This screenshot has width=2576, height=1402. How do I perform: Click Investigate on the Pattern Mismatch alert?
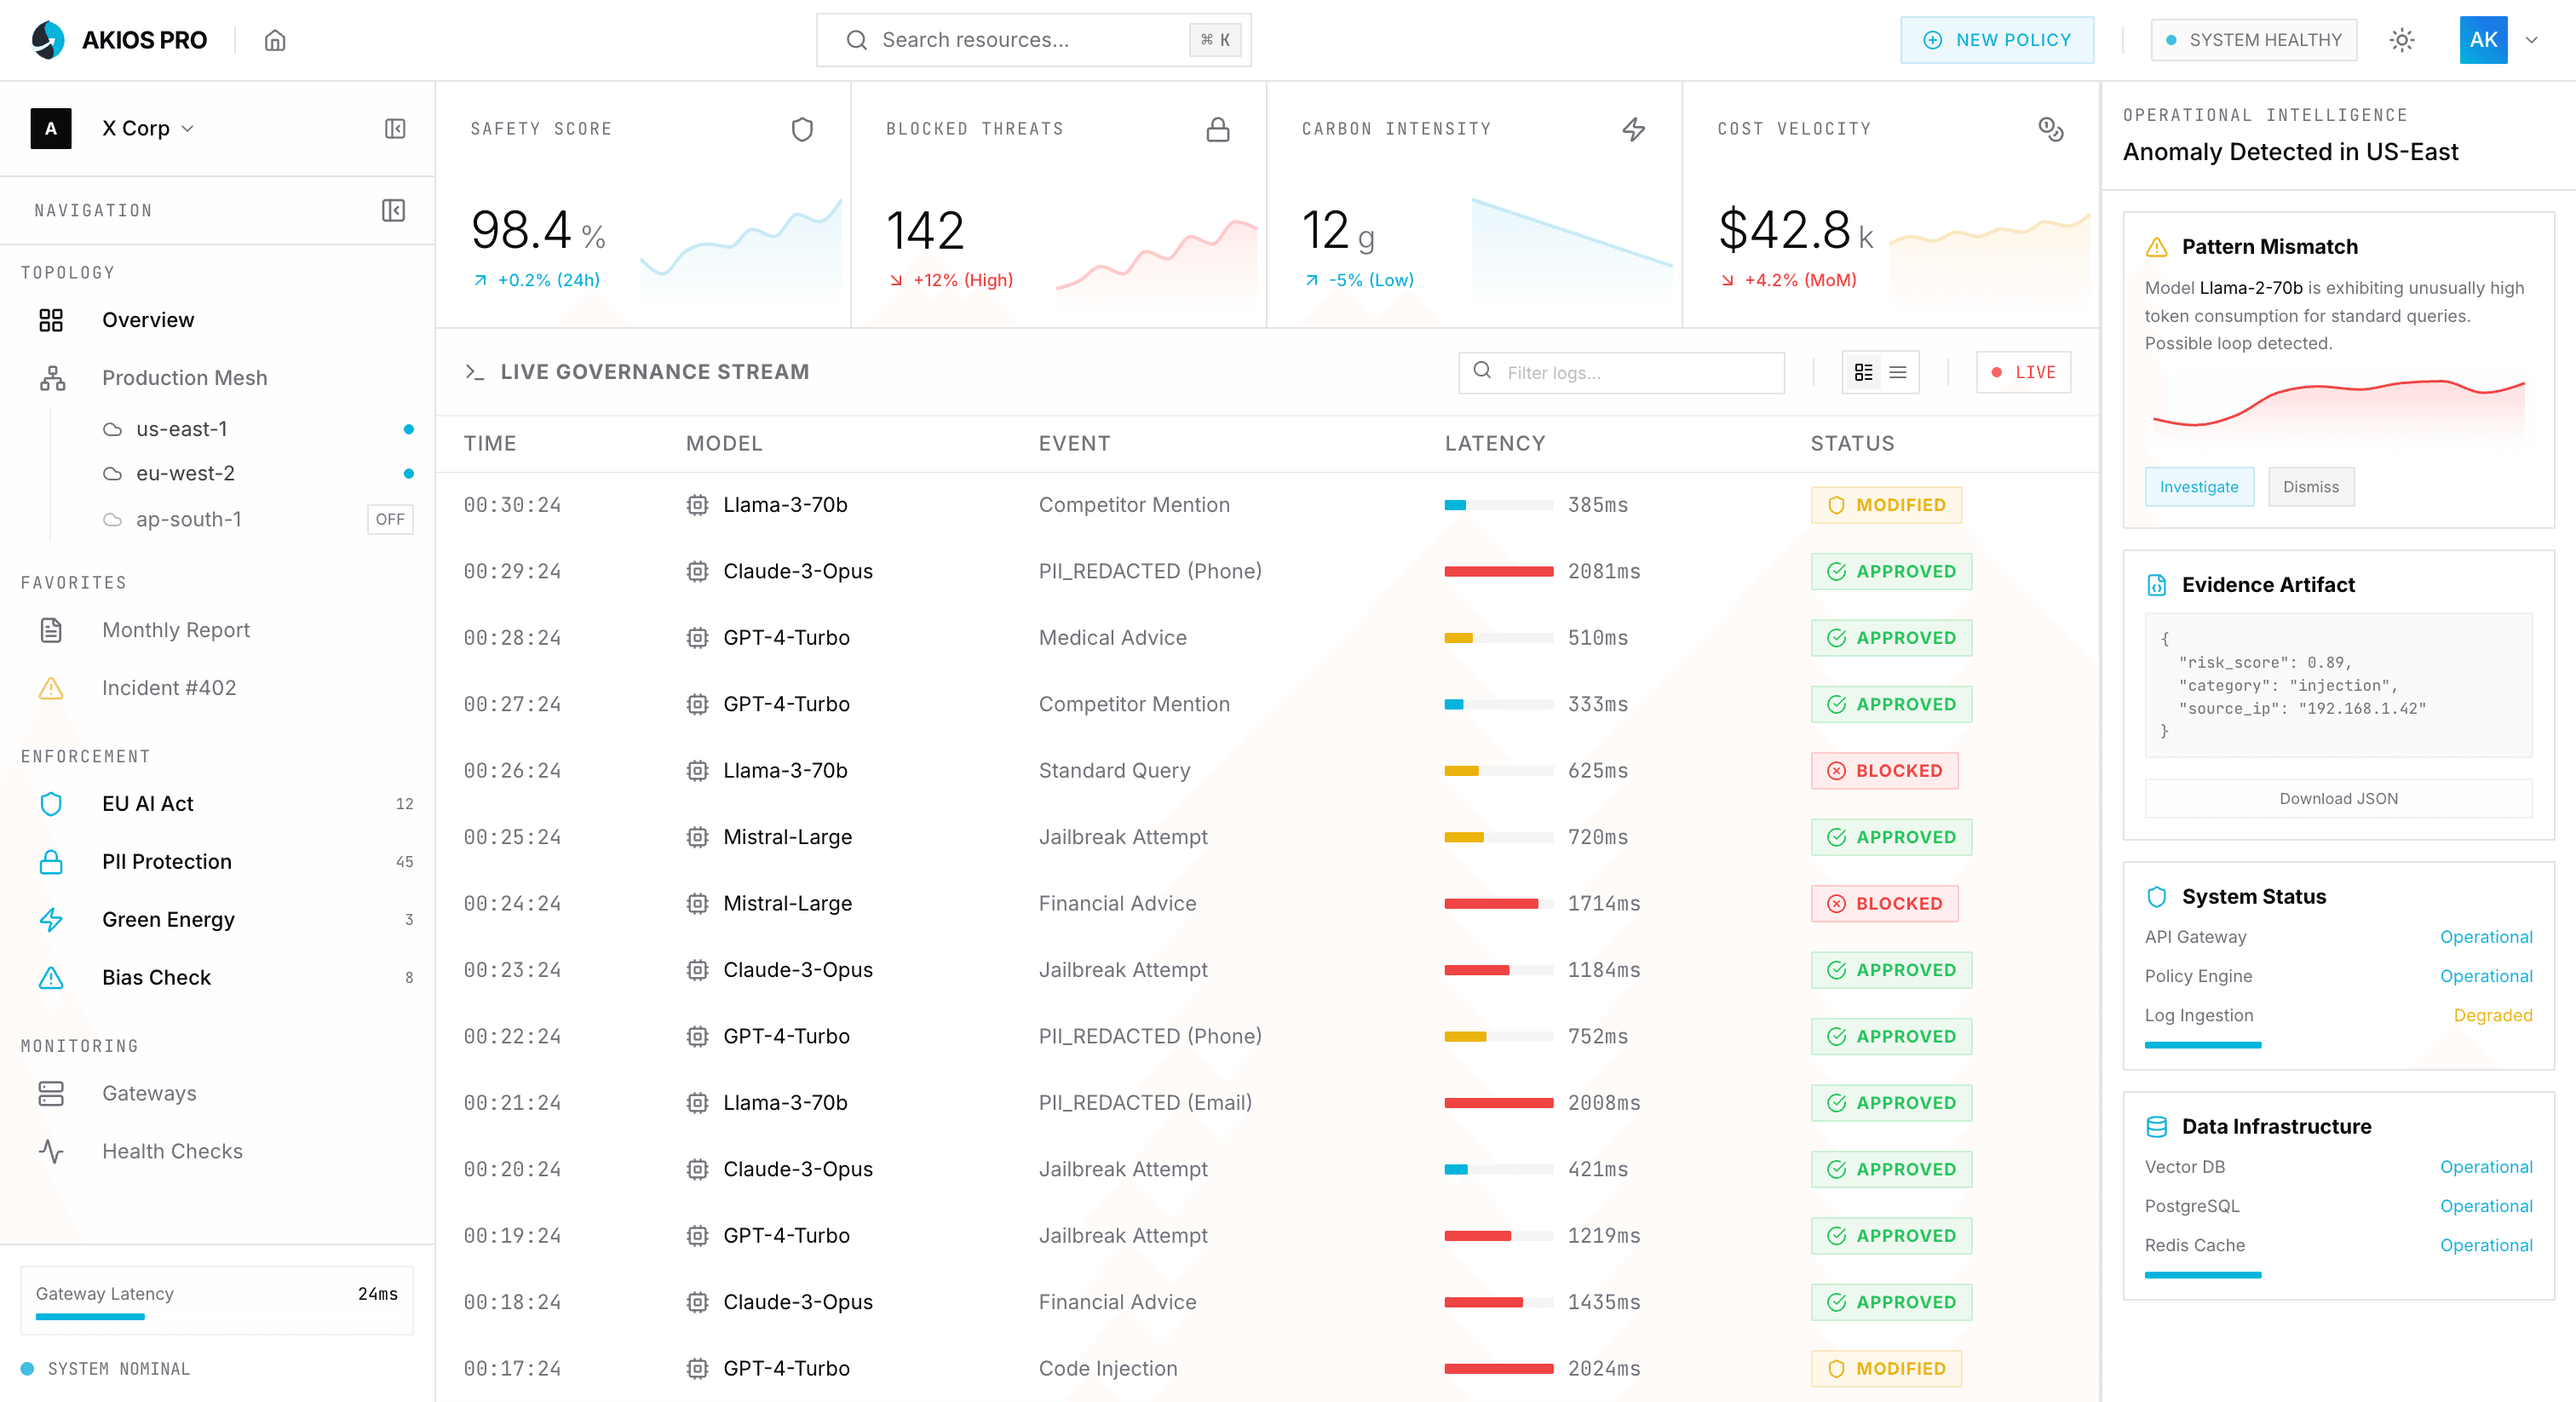[2199, 486]
